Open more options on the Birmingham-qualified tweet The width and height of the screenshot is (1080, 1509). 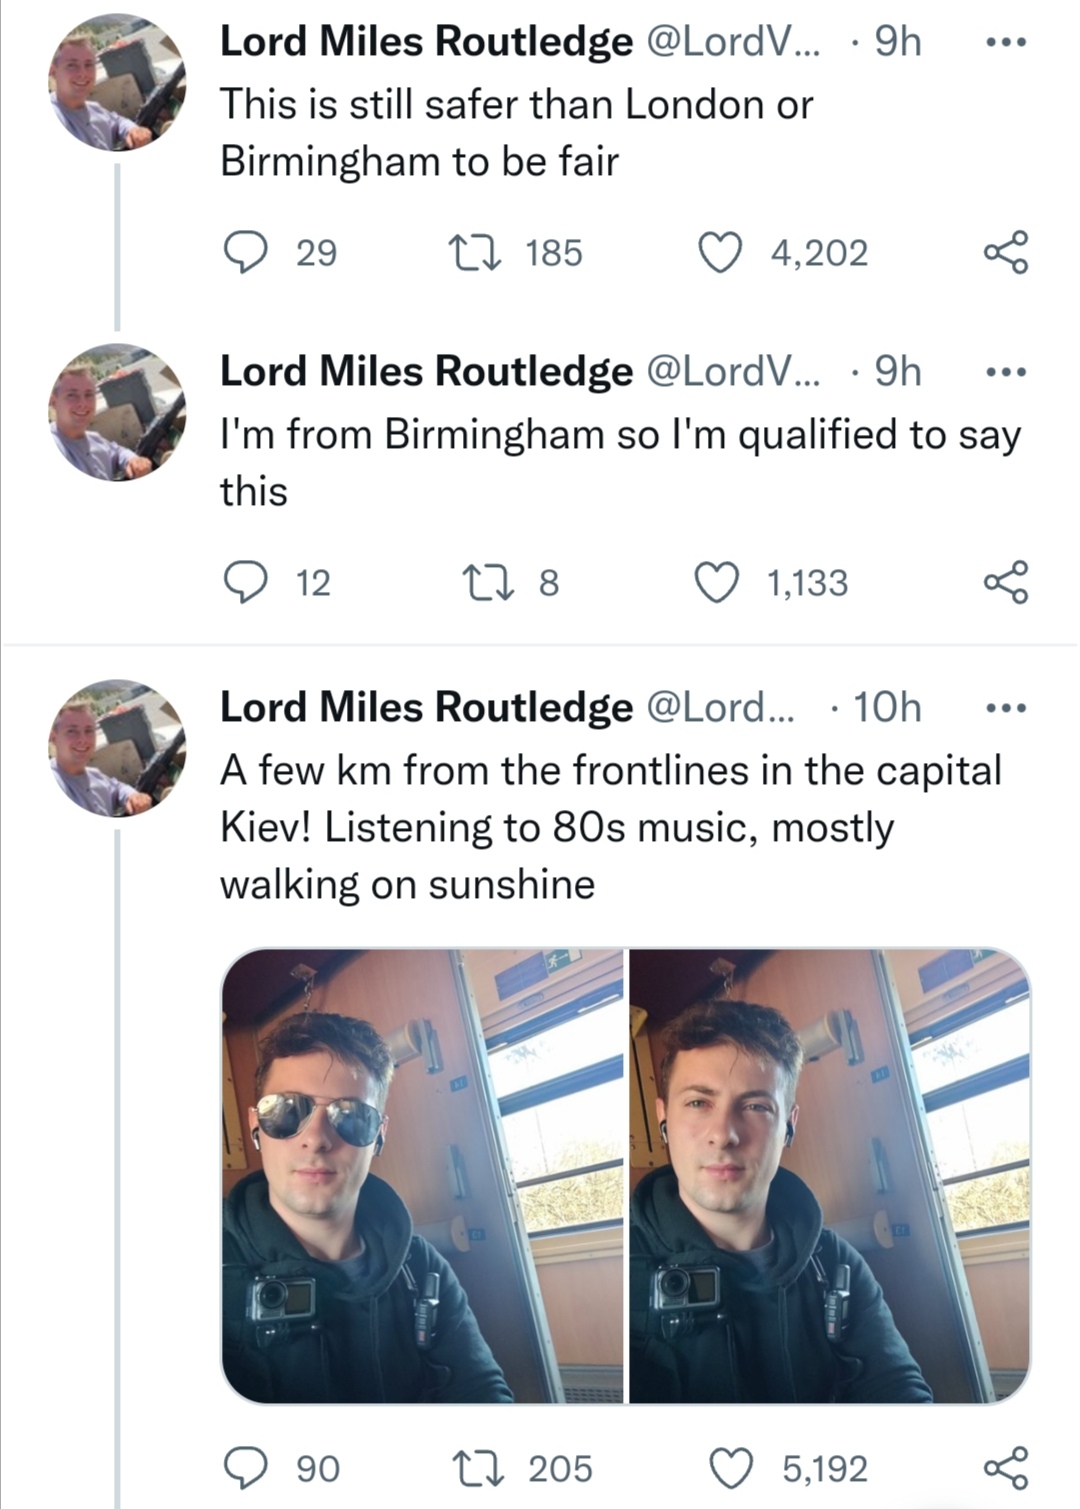(x=1005, y=372)
